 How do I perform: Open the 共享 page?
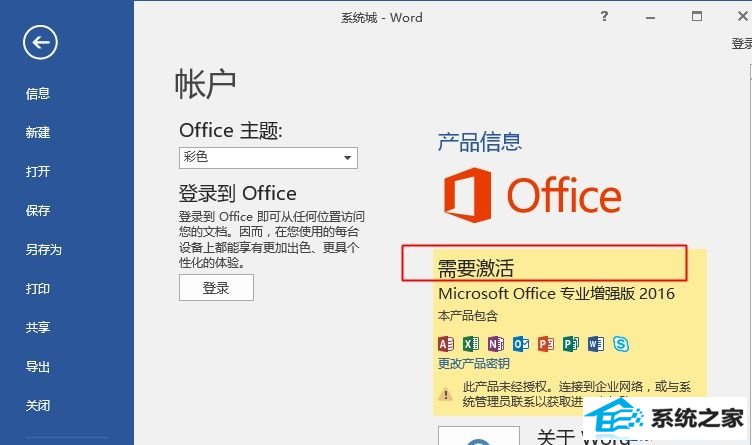tap(38, 328)
